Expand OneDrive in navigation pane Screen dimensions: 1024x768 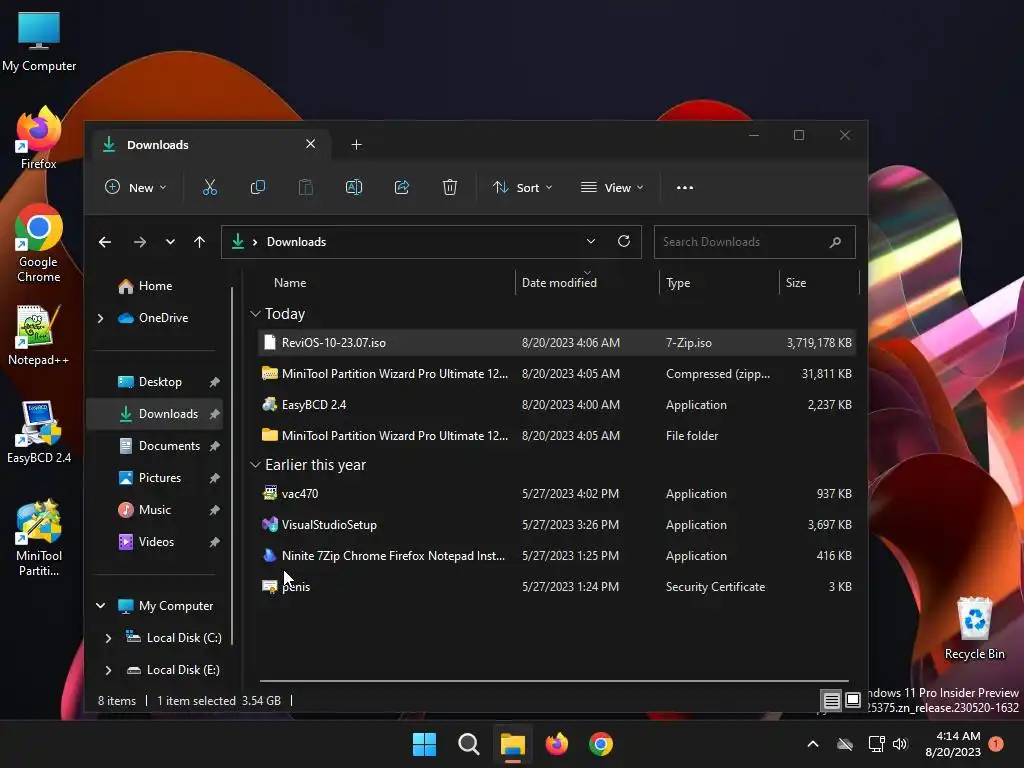pos(101,318)
